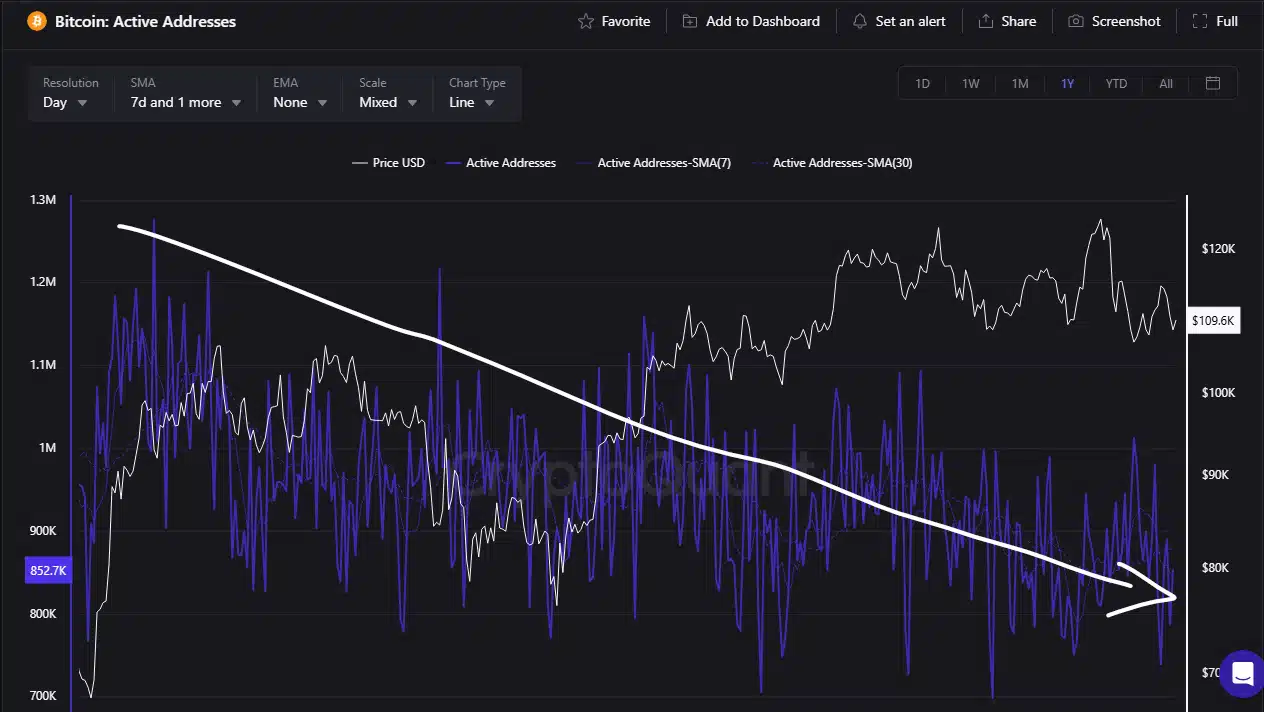Open the Resolution Day dropdown

[x=66, y=102]
